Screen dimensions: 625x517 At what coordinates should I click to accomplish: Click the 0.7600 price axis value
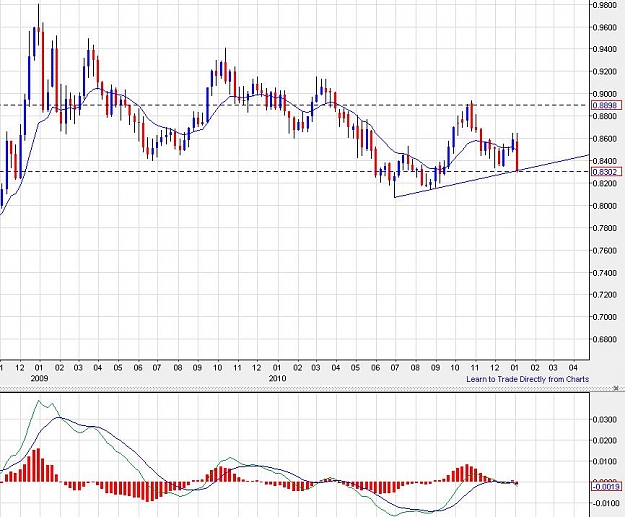pos(604,251)
